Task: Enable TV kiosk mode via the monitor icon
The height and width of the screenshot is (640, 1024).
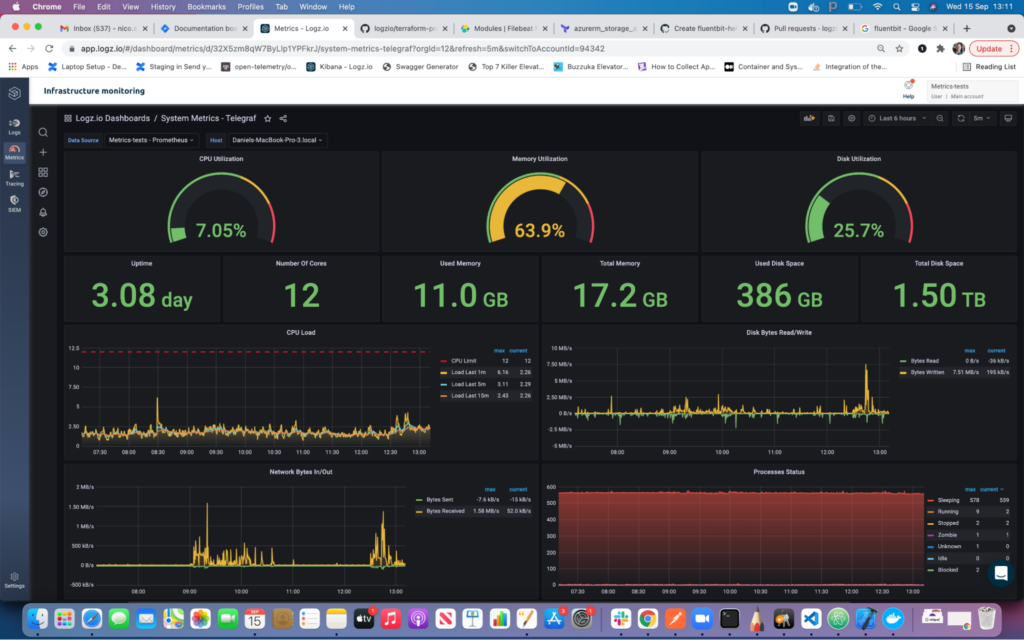Action: (1008, 118)
